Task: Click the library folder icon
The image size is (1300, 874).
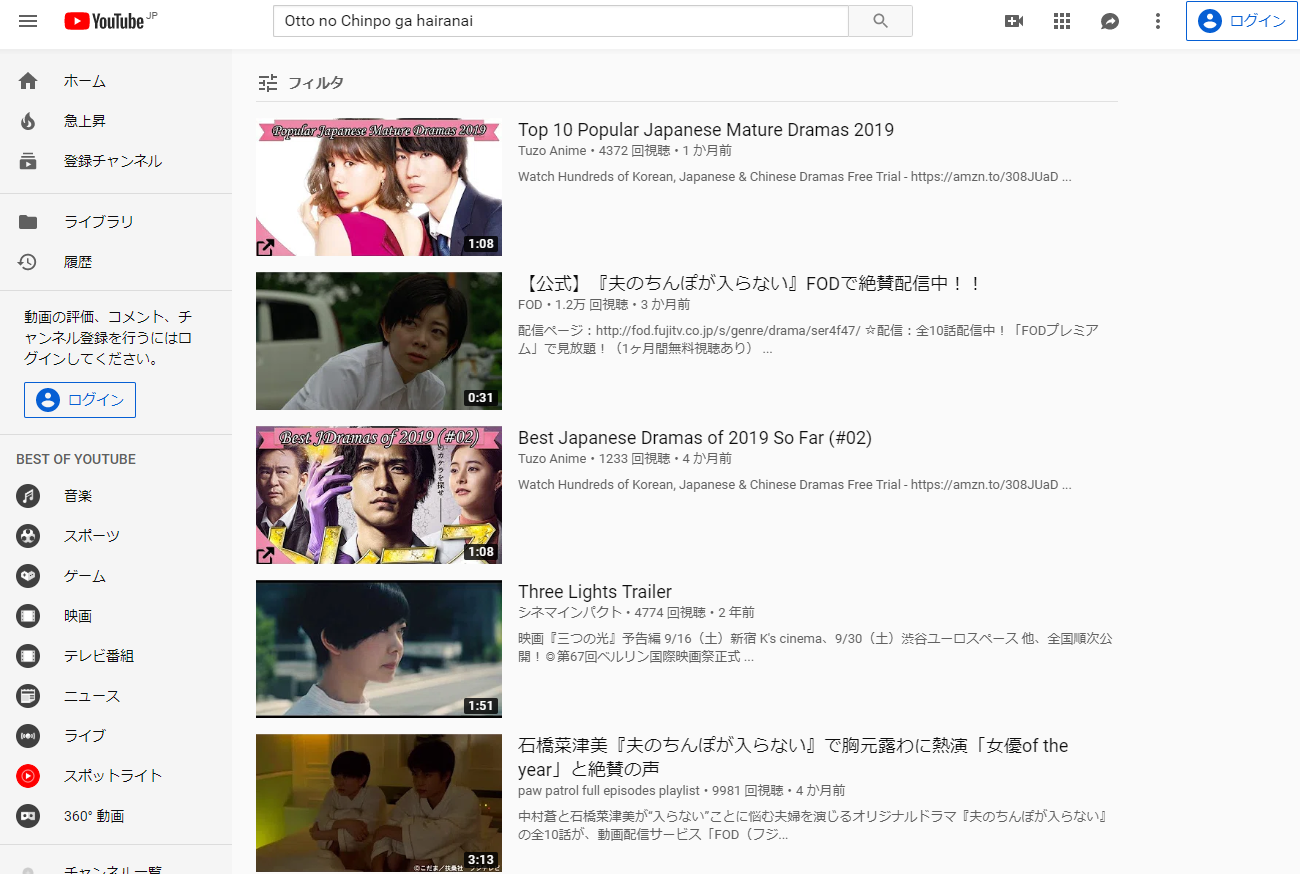Action: click(28, 222)
